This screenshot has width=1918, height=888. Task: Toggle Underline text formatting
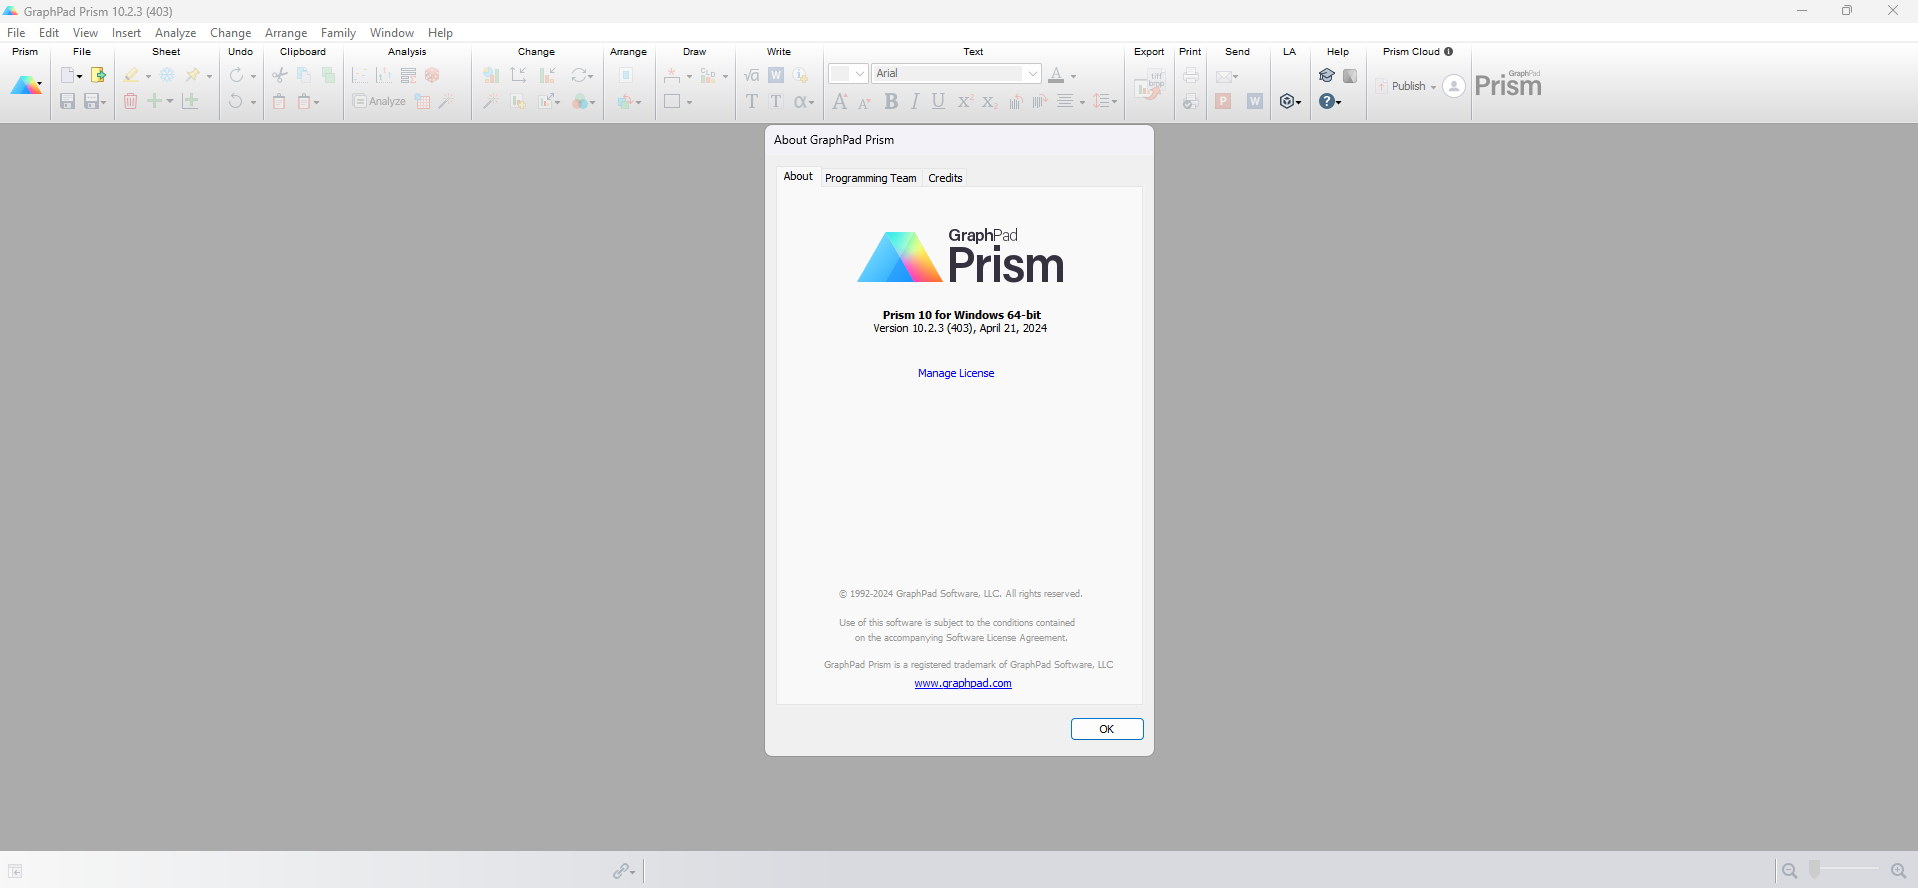(x=938, y=101)
